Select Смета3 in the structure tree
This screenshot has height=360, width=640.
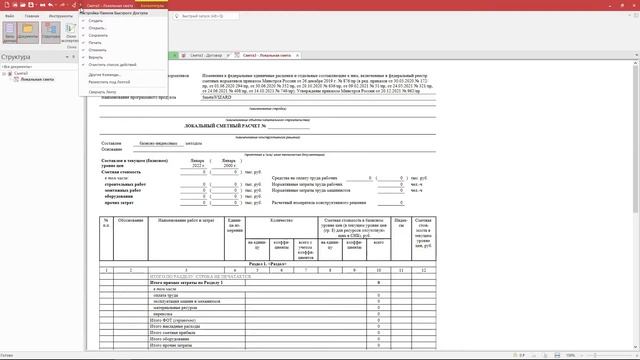click(x=21, y=73)
